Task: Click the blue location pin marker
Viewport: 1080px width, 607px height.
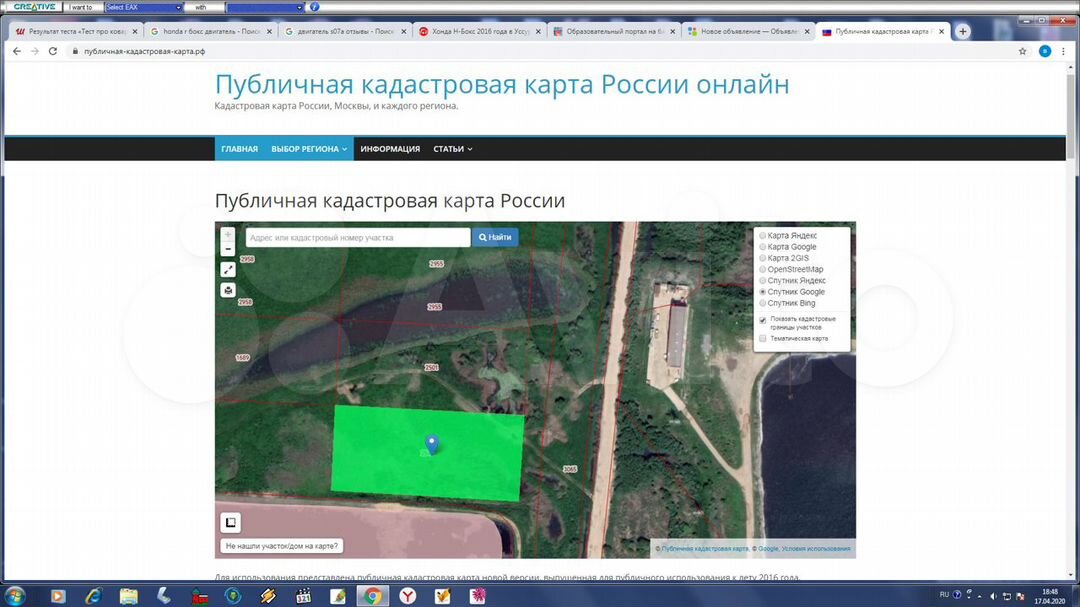Action: pyautogui.click(x=431, y=445)
